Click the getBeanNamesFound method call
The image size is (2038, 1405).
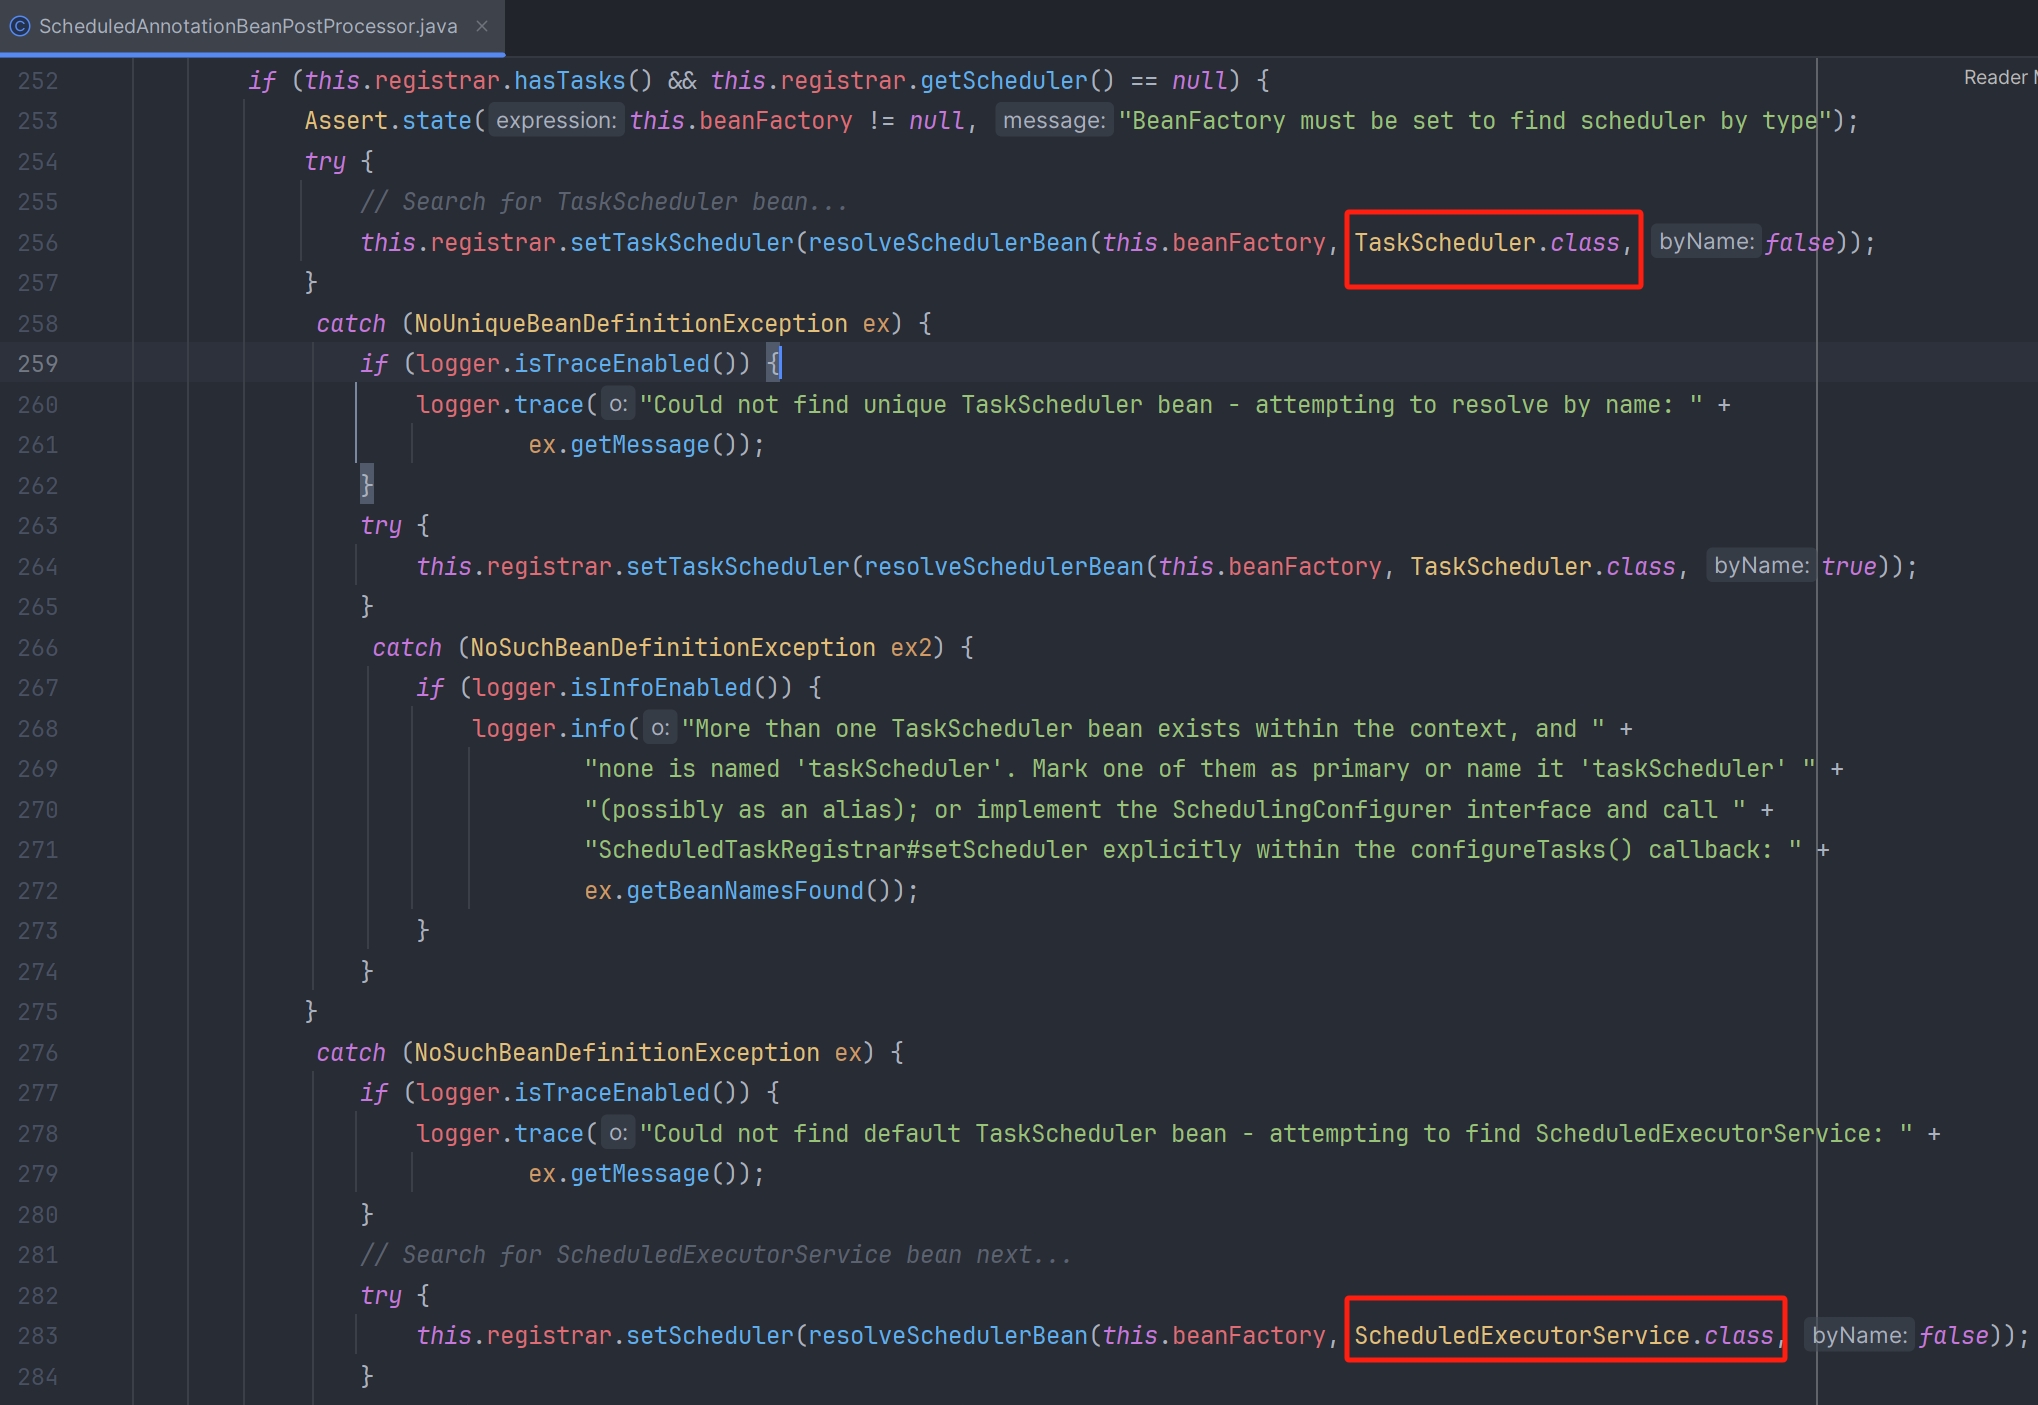point(744,891)
